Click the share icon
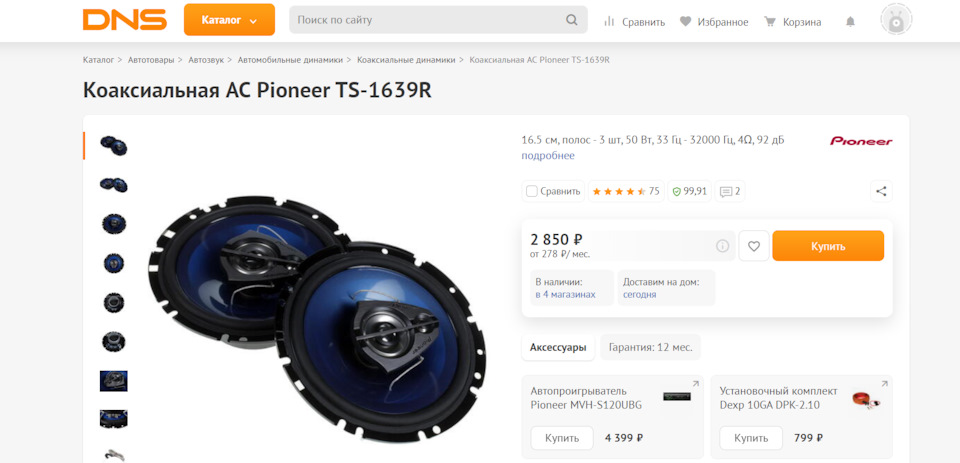 [881, 191]
